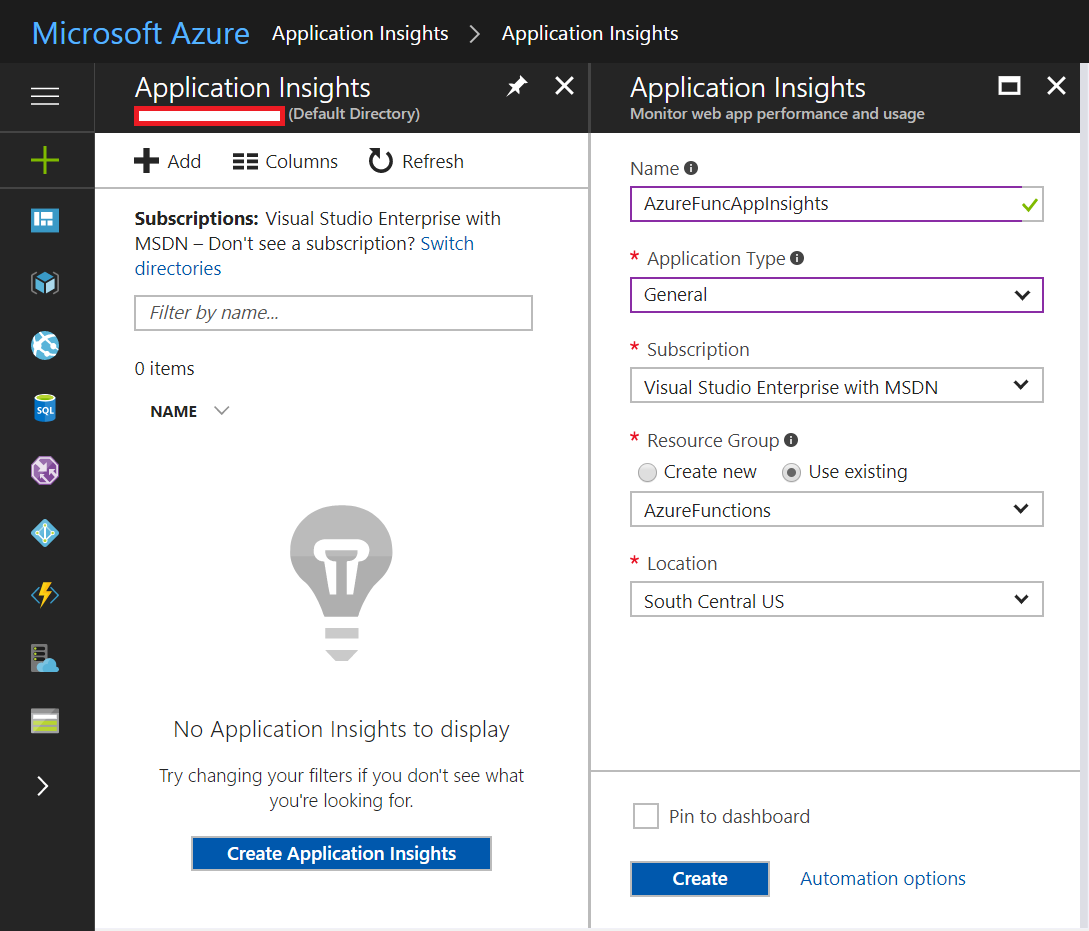The image size is (1089, 931).
Task: Click Microsoft Azure logo text
Action: (x=141, y=33)
